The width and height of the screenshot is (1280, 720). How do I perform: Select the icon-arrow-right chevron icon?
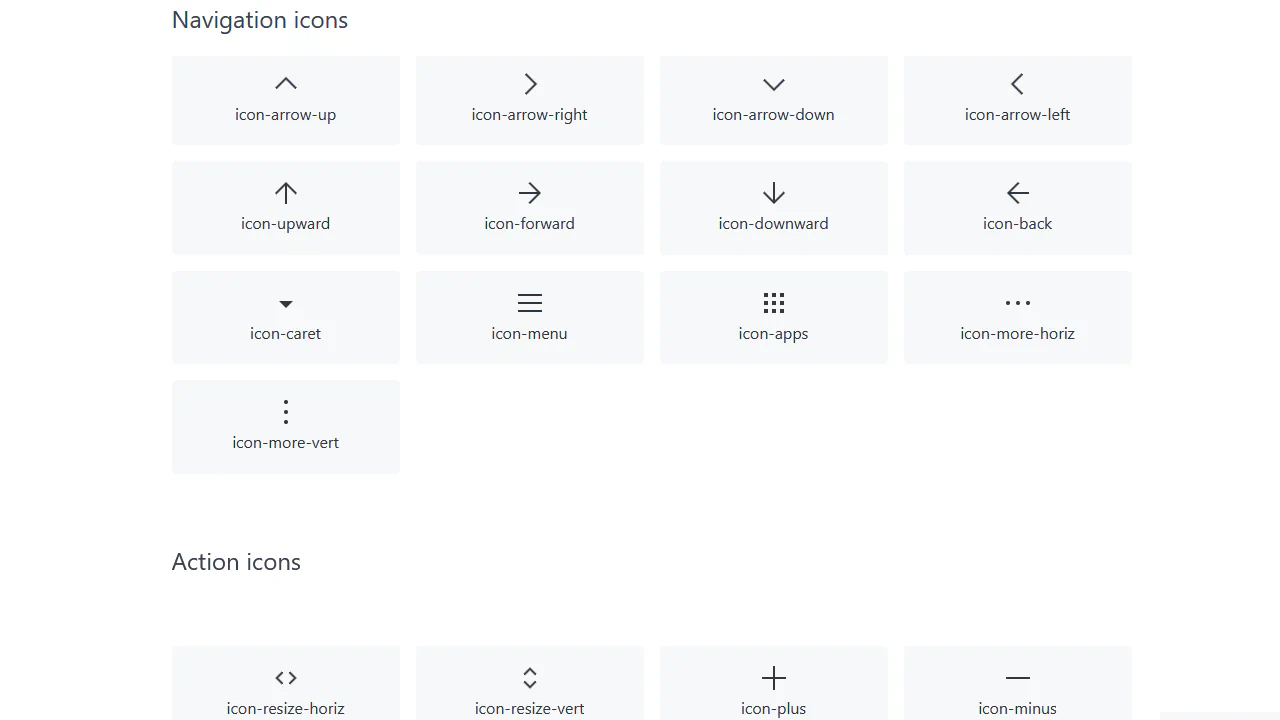[531, 84]
